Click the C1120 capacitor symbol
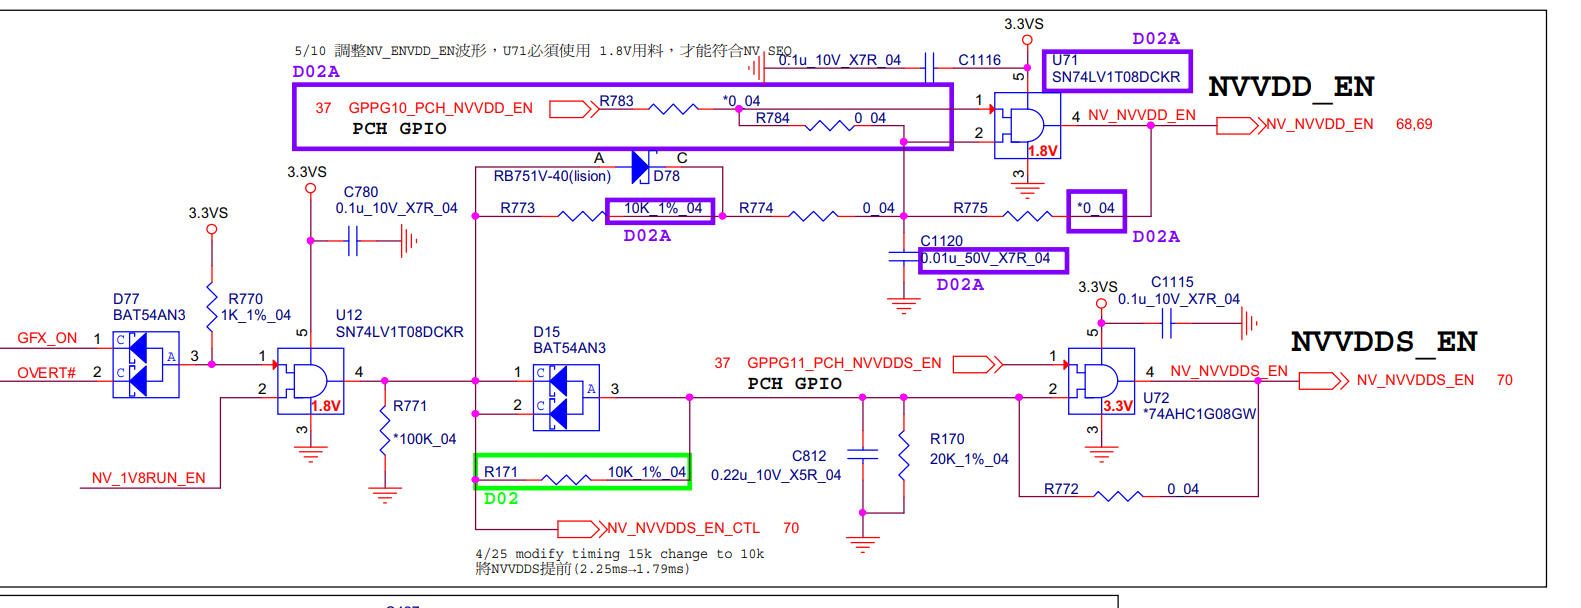 click(903, 257)
